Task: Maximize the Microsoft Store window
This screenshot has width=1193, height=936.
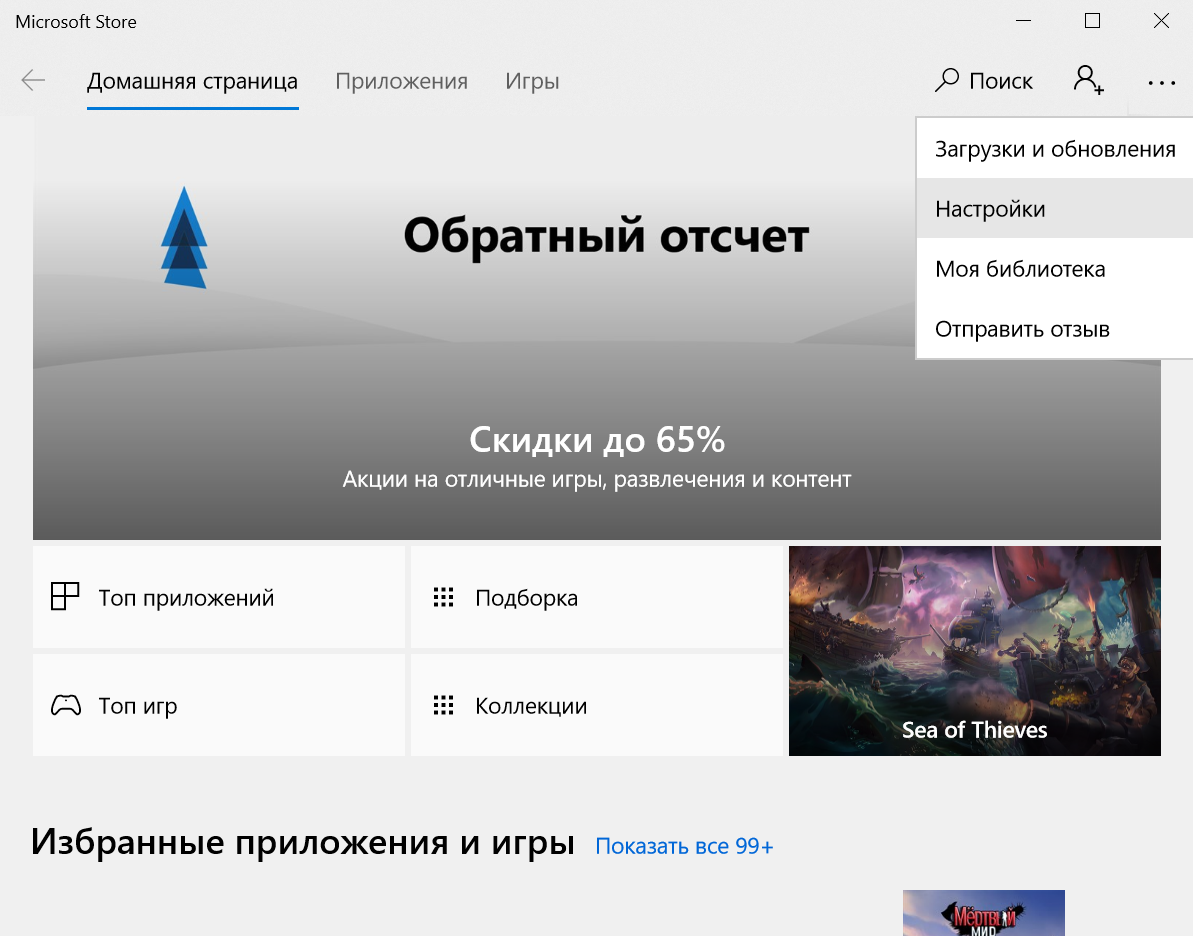Action: point(1092,21)
